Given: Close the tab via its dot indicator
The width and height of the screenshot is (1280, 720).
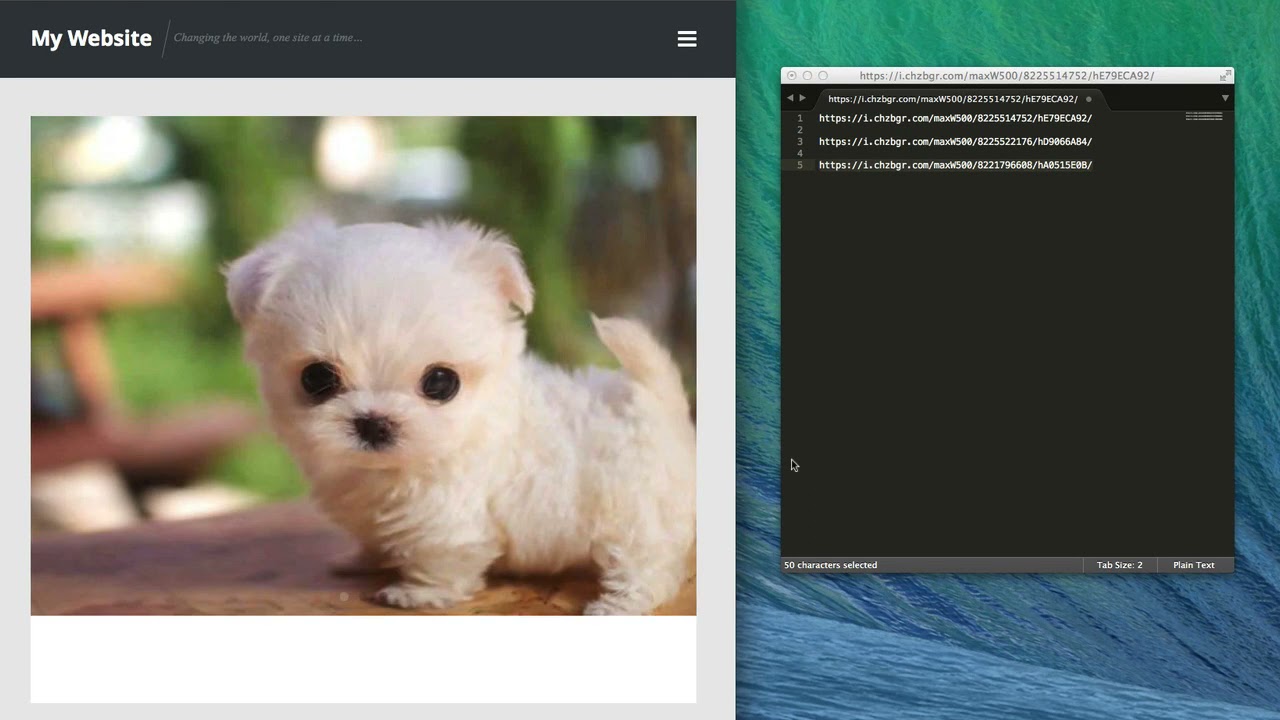Looking at the screenshot, I should [x=1089, y=99].
